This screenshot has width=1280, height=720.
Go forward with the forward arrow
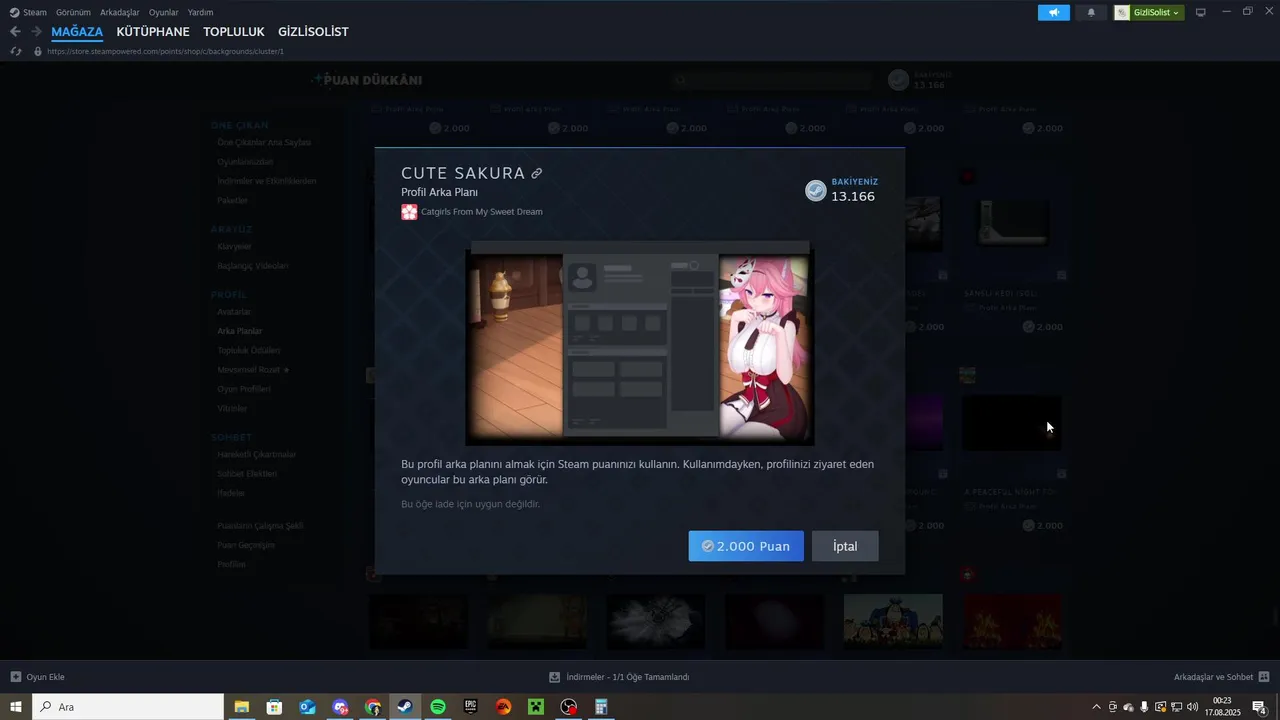[x=36, y=32]
